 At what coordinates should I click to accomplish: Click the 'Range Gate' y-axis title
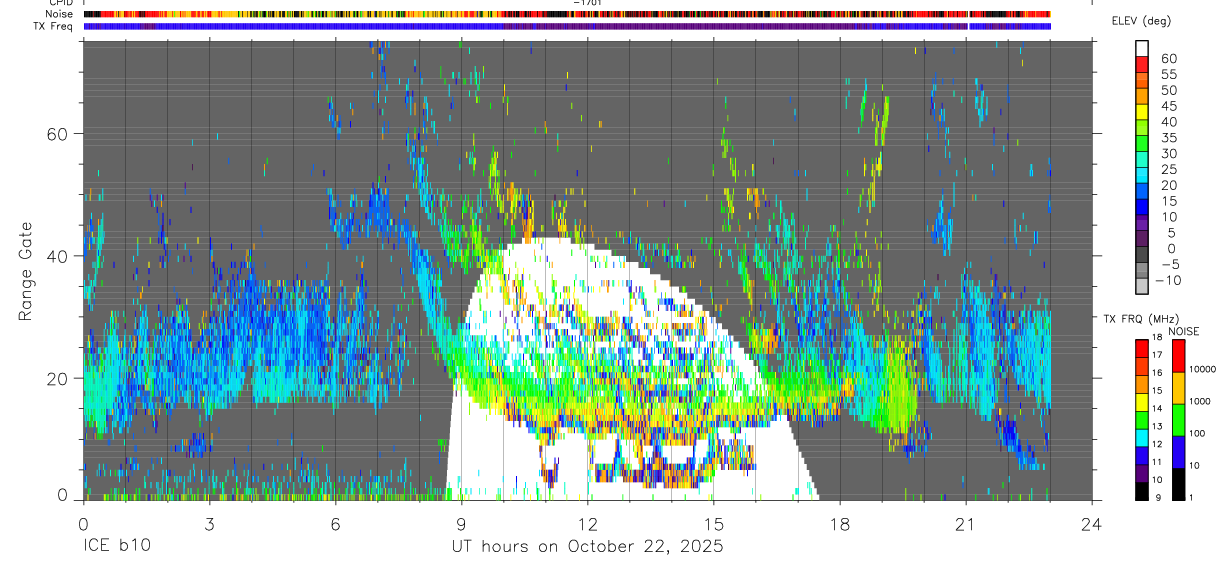tap(26, 270)
